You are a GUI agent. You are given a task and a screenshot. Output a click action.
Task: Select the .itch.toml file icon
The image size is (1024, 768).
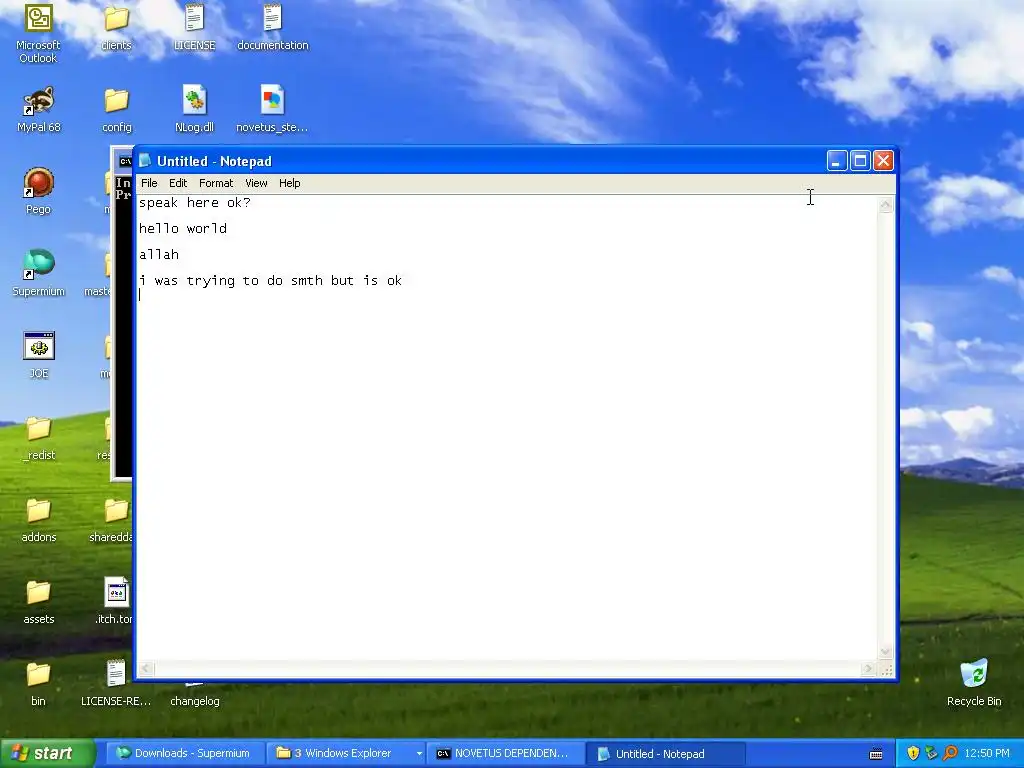coord(115,601)
